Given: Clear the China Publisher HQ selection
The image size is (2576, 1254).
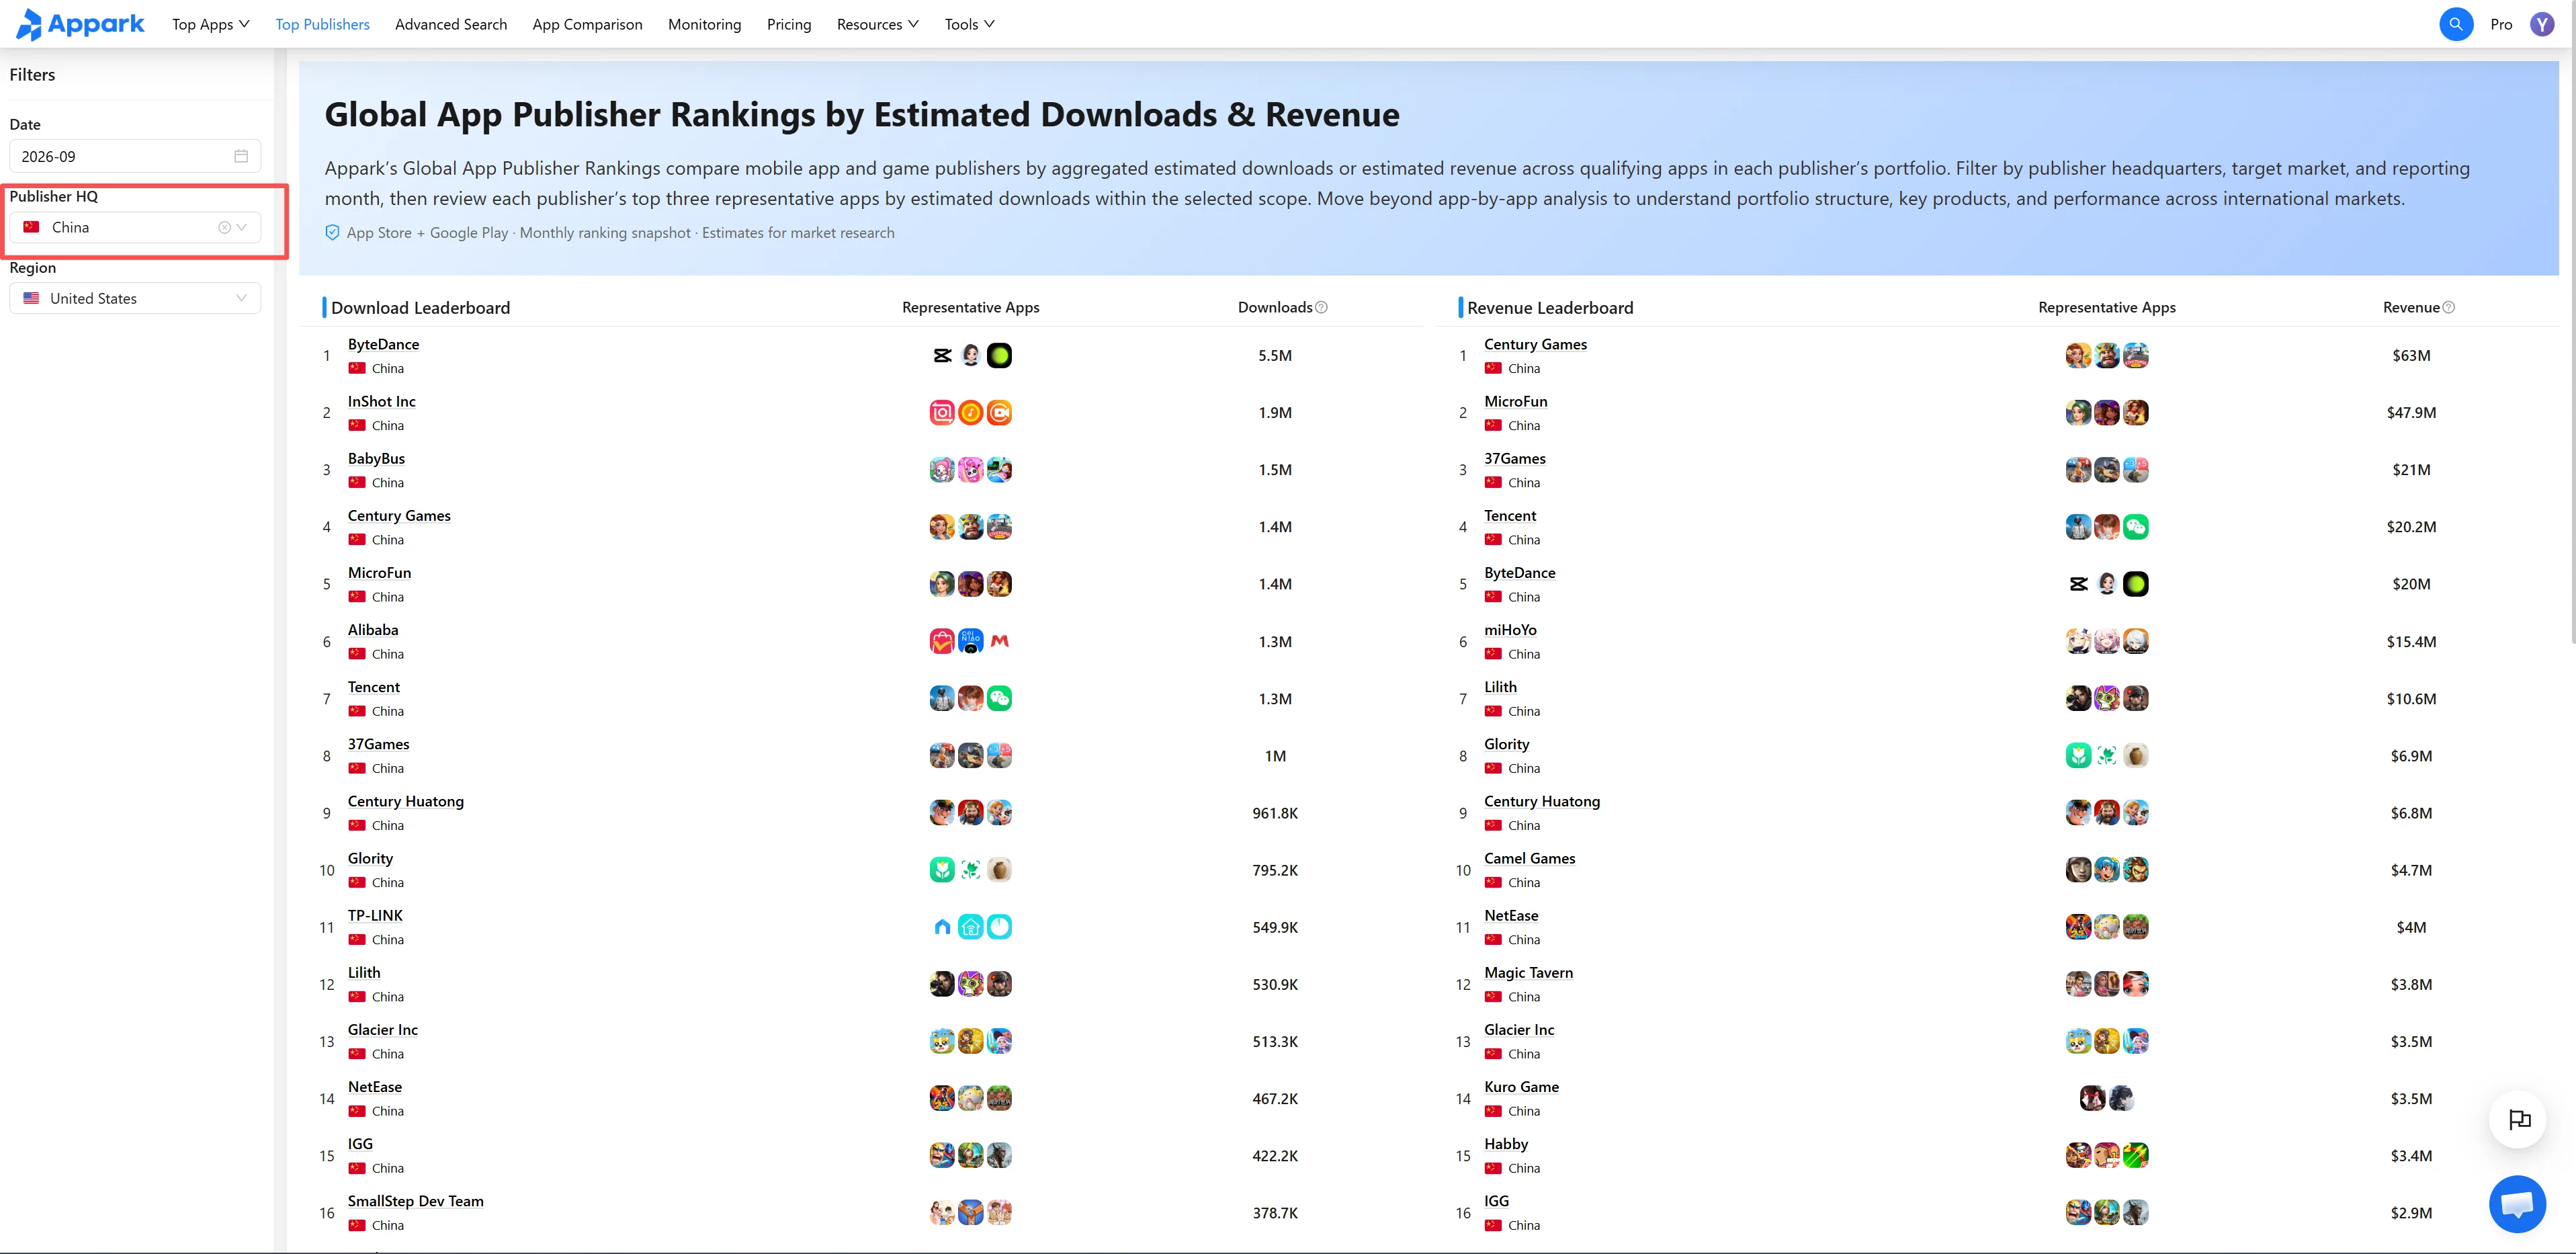Looking at the screenshot, I should [x=224, y=227].
